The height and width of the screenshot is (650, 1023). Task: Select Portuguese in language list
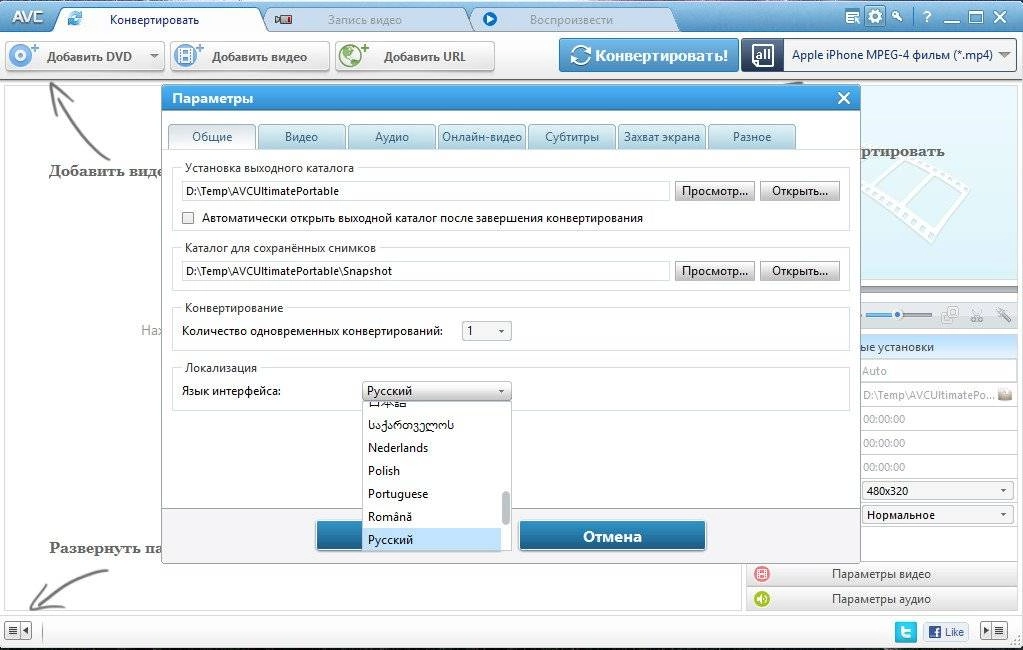click(x=431, y=494)
